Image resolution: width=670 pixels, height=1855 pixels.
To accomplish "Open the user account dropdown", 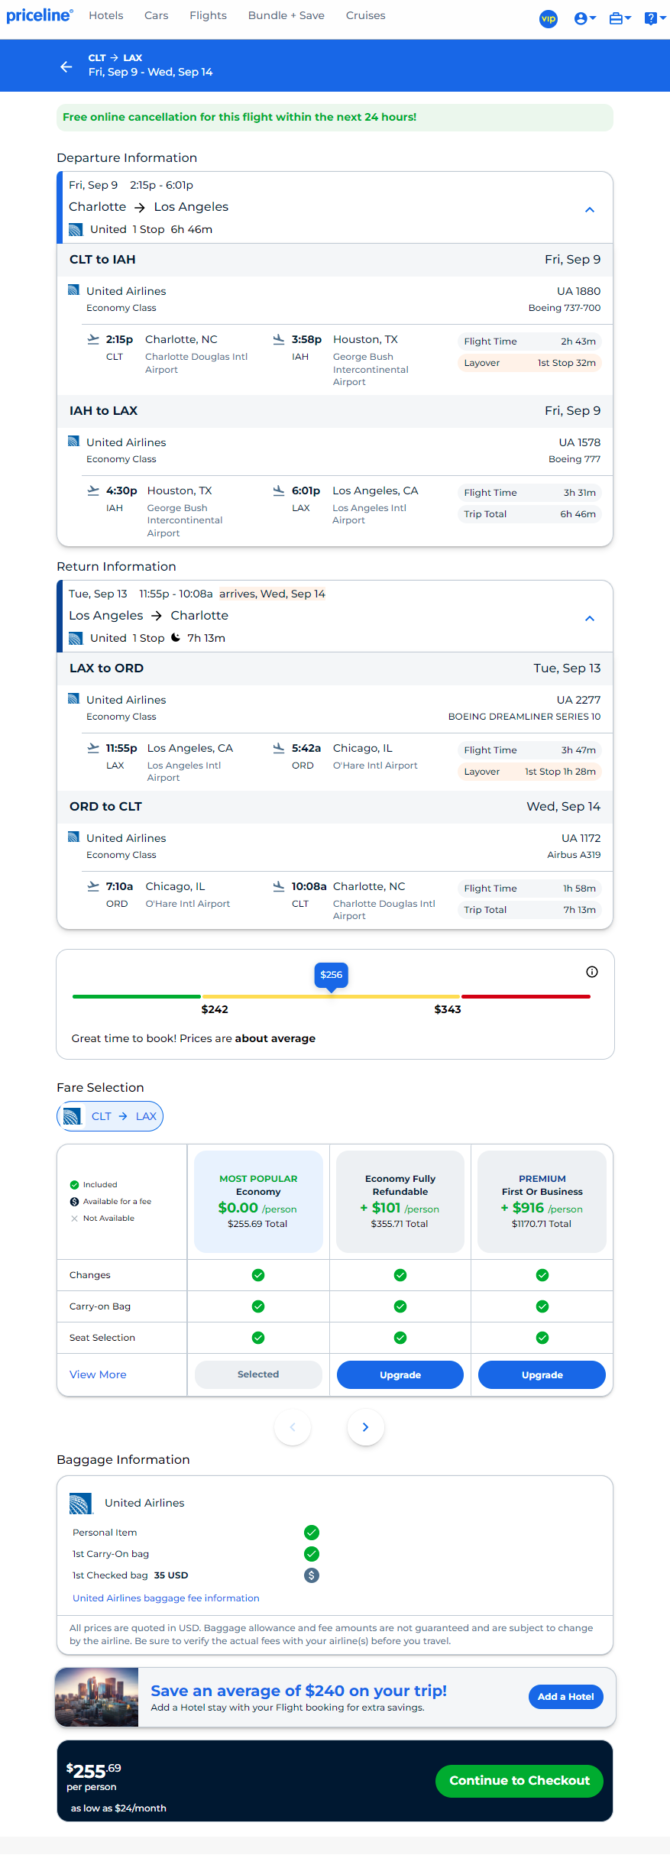I will [x=585, y=18].
